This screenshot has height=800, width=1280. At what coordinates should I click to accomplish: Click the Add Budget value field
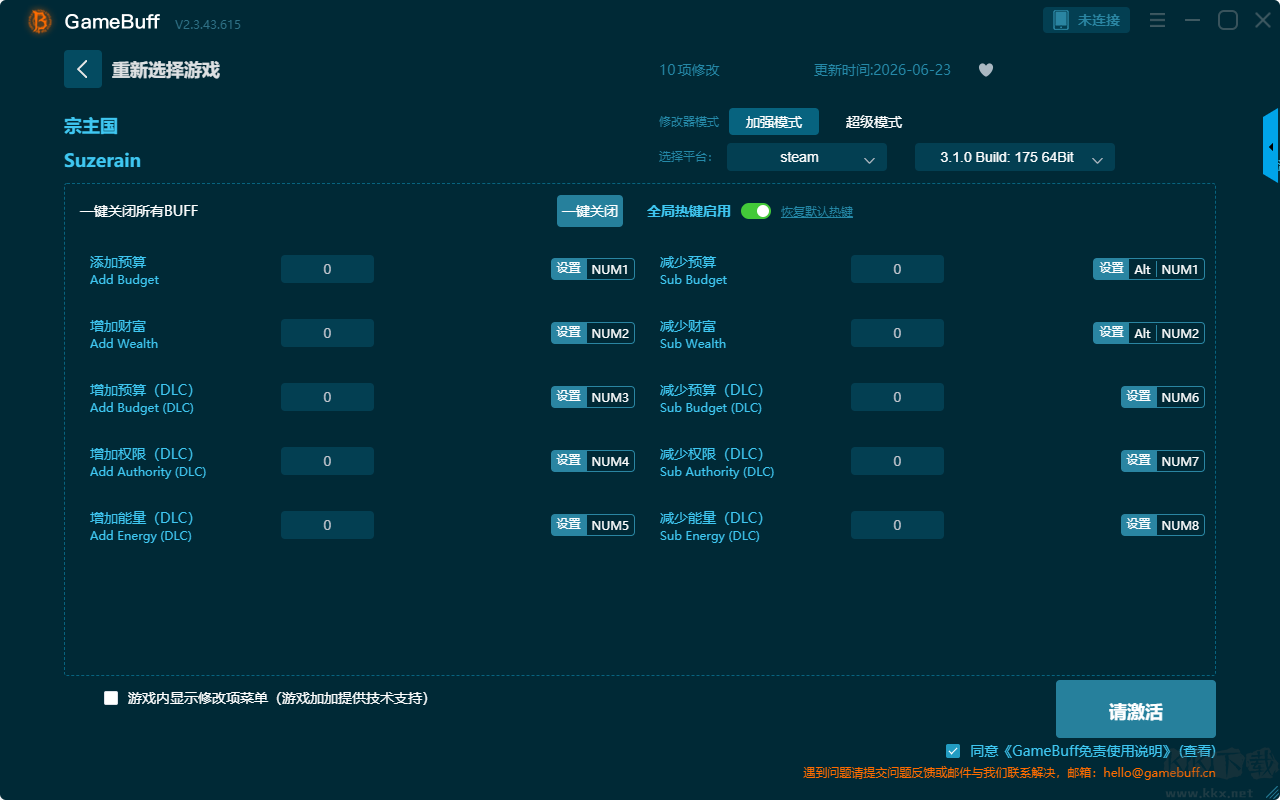(x=327, y=269)
